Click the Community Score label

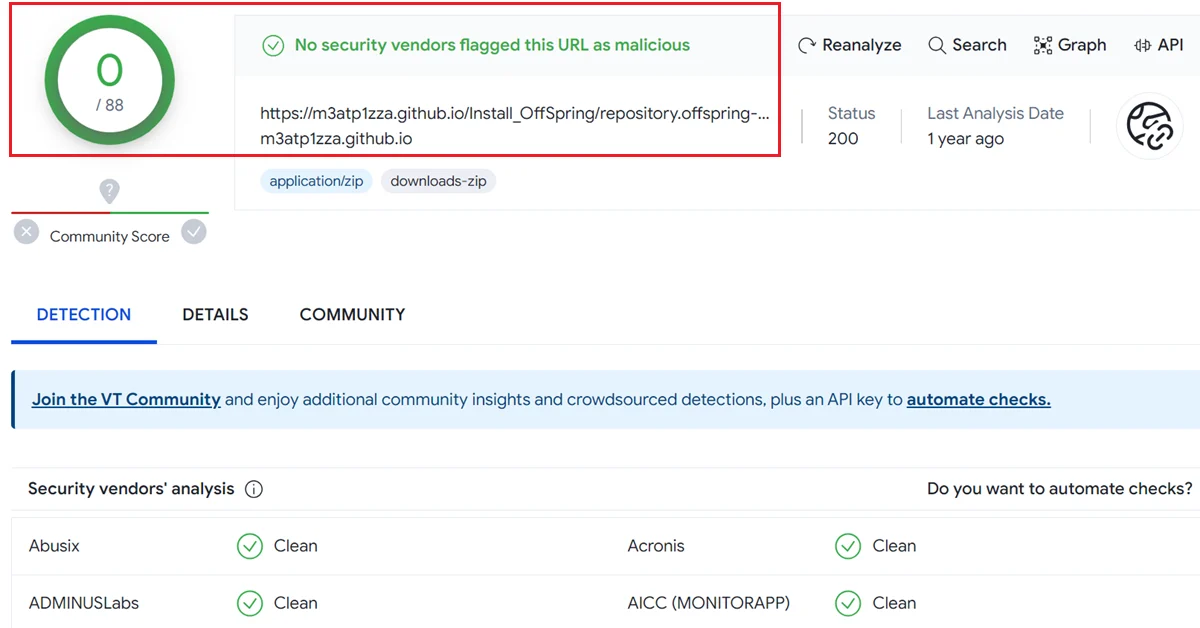(x=110, y=237)
